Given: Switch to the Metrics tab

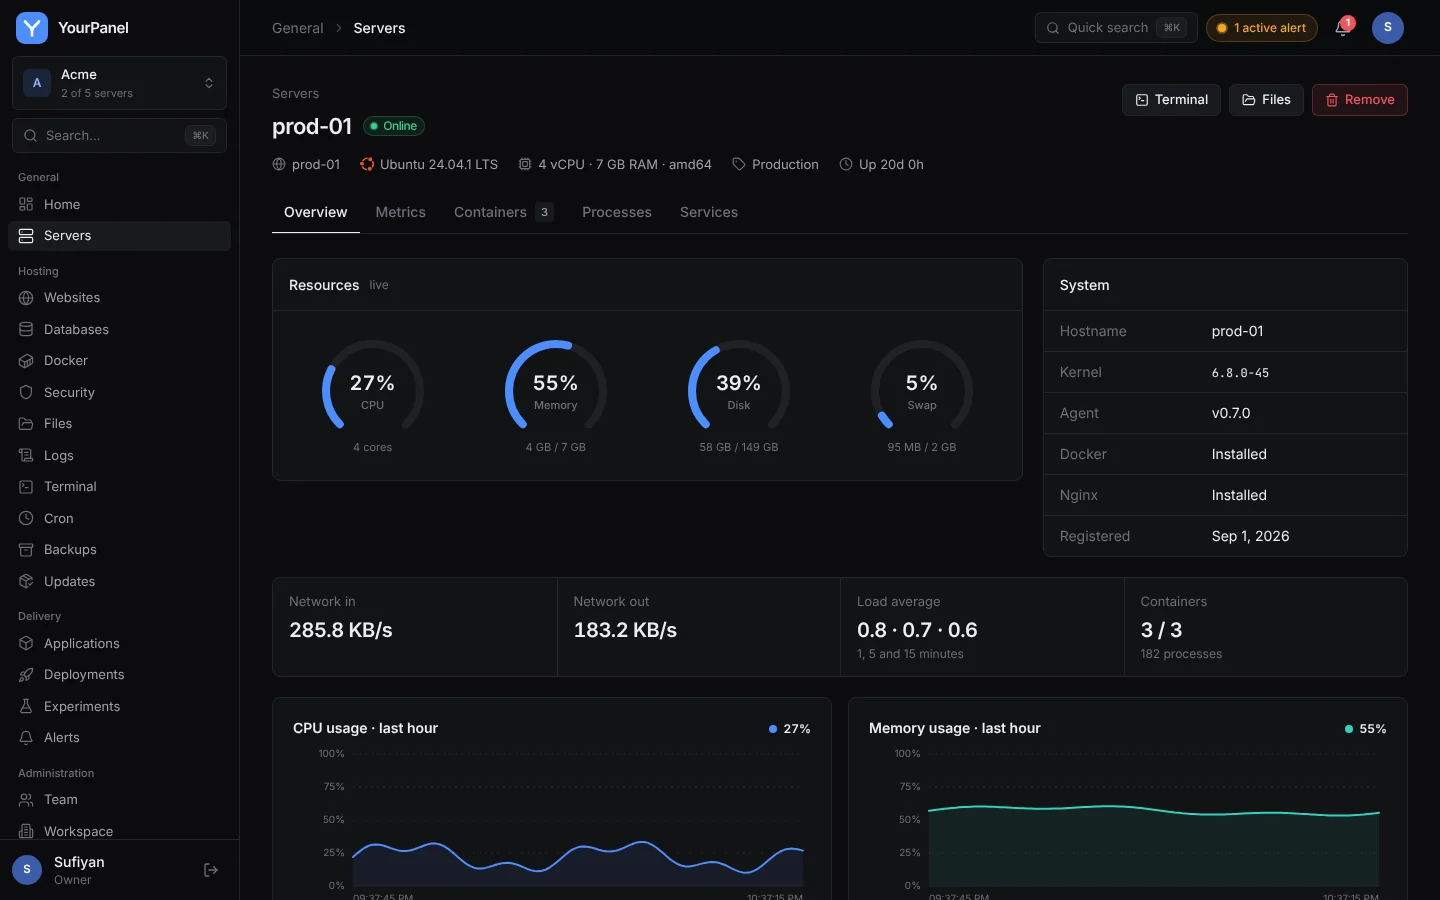Looking at the screenshot, I should point(400,212).
